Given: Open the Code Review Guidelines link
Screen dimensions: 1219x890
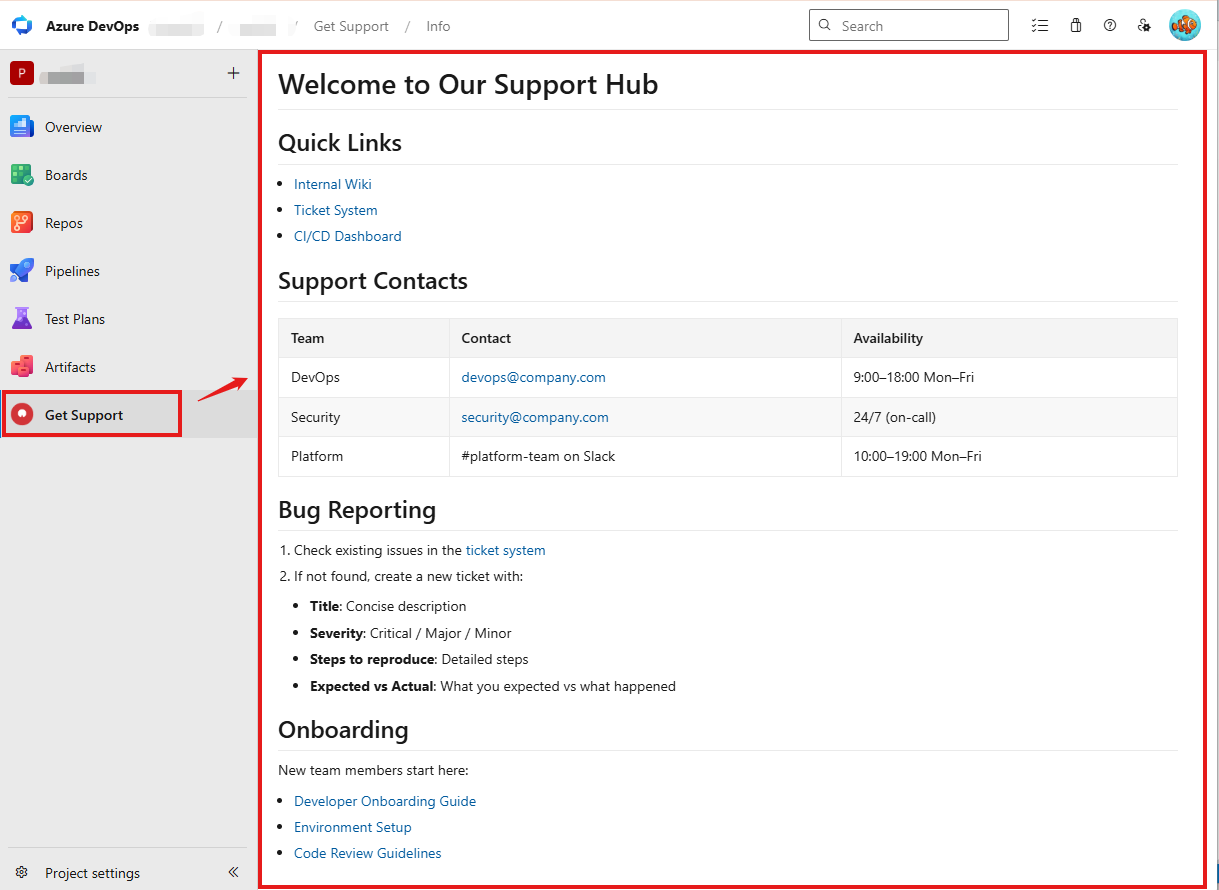Looking at the screenshot, I should [368, 853].
